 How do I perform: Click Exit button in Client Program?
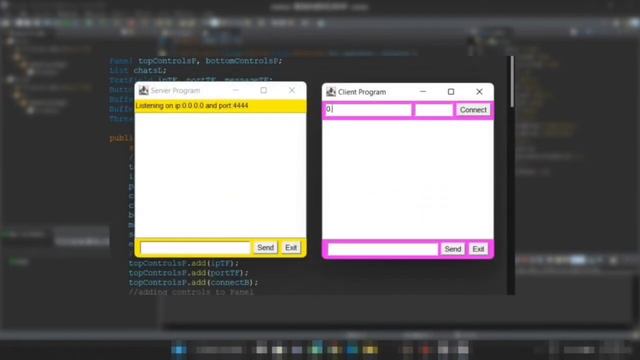coord(478,249)
